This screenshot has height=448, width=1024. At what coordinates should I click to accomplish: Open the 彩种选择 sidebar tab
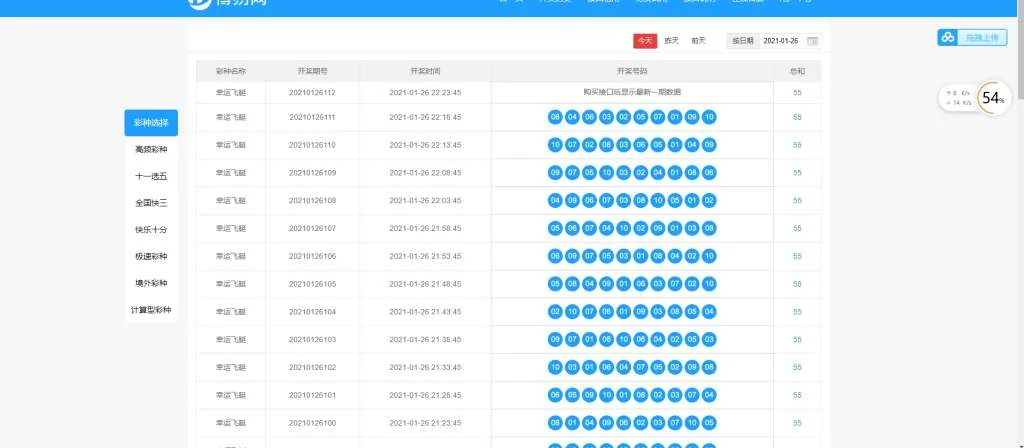point(151,123)
